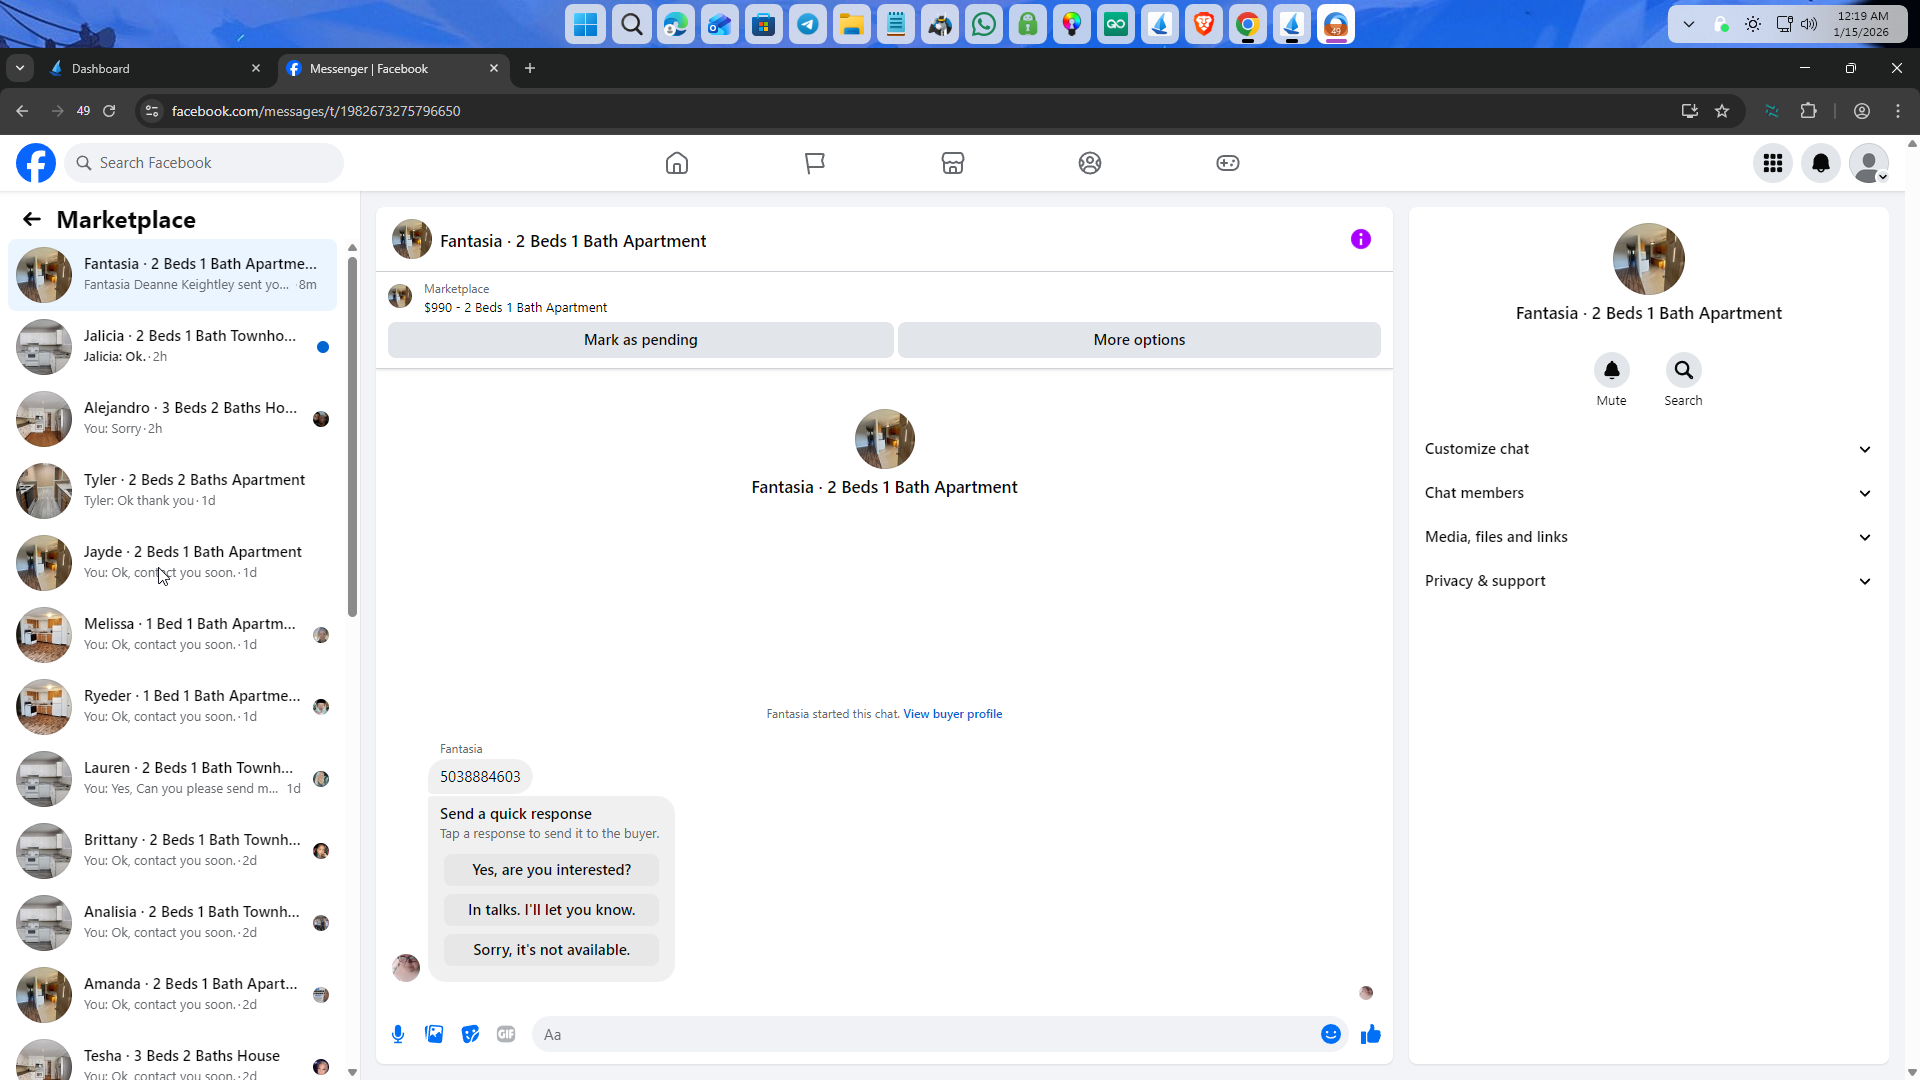
Task: Expand Media, files and links section
Action: [x=1648, y=537]
